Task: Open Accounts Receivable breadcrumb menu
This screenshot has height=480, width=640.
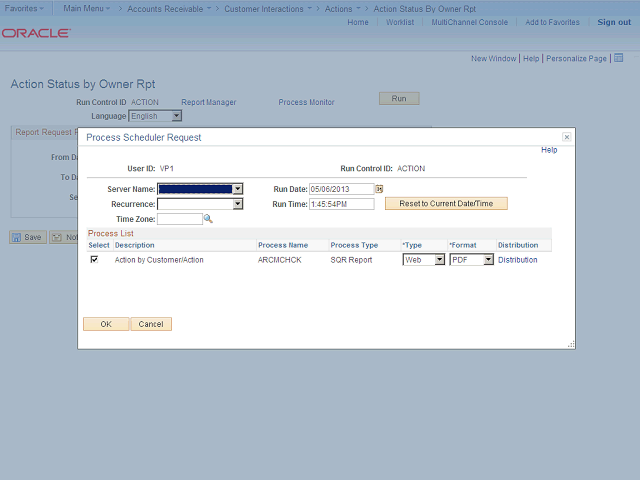Action: [x=169, y=9]
